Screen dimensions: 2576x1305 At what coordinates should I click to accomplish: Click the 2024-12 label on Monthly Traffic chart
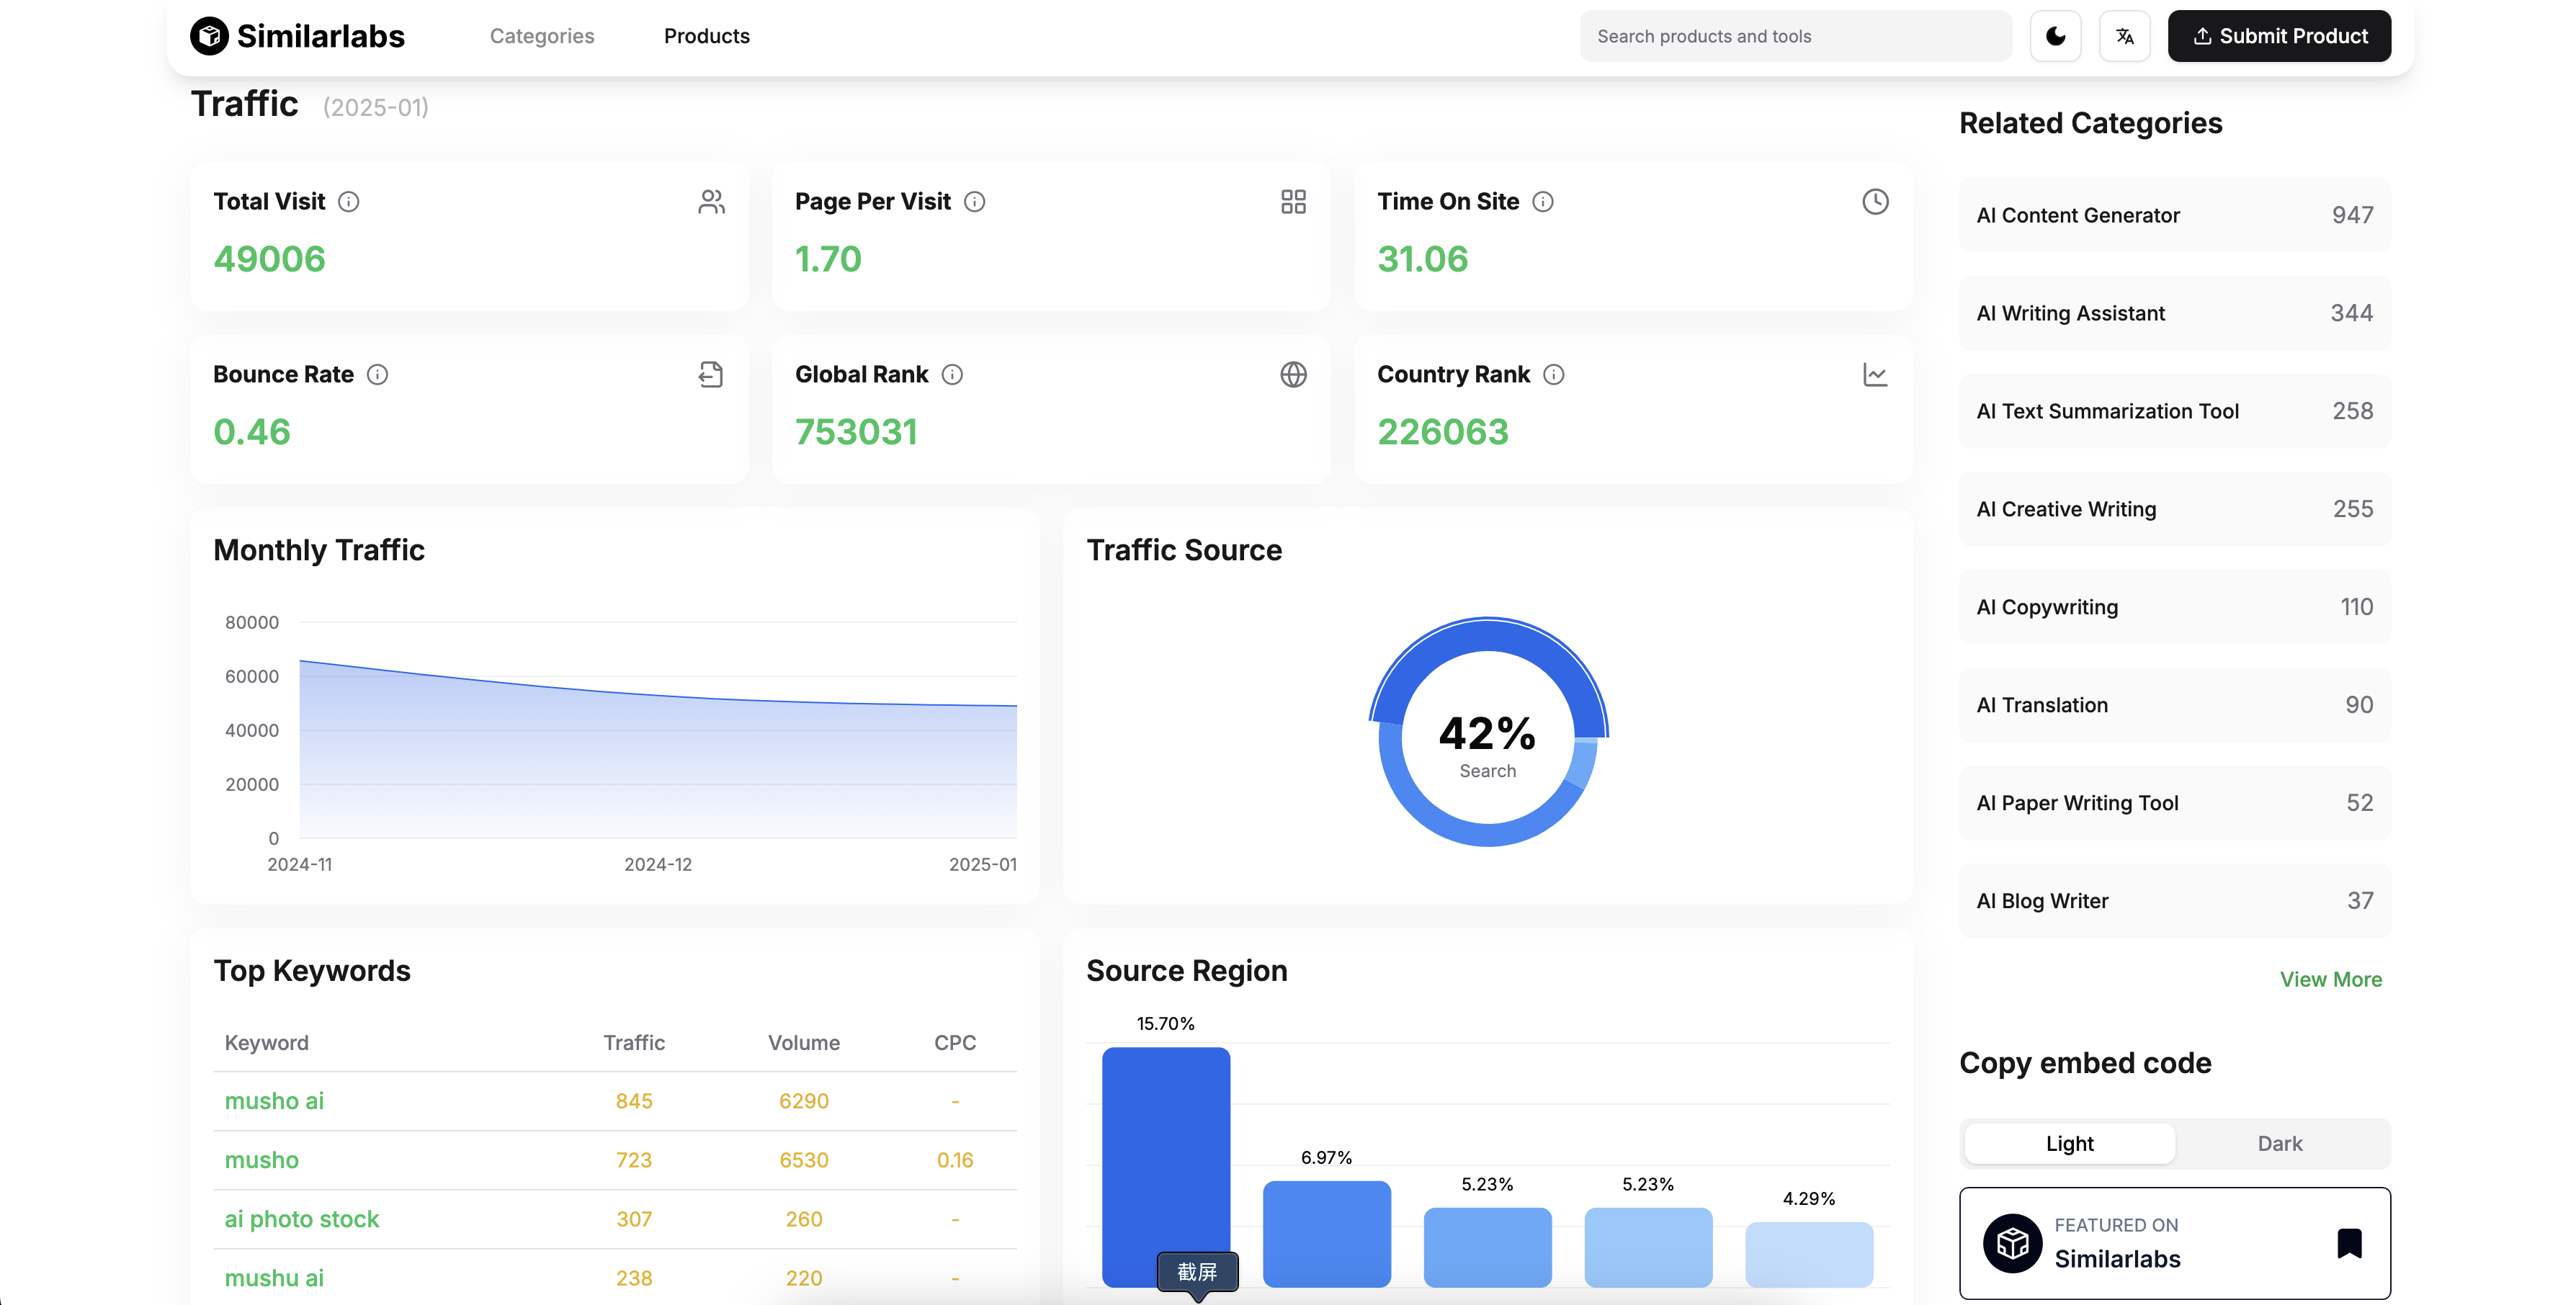pos(657,865)
